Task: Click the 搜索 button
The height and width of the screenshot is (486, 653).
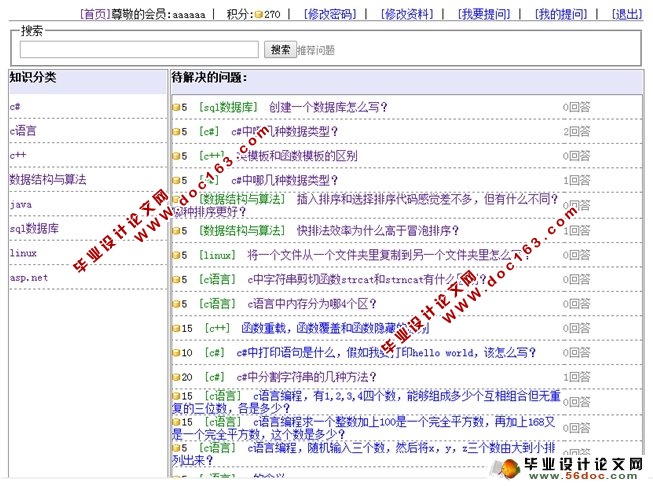Action: (280, 50)
